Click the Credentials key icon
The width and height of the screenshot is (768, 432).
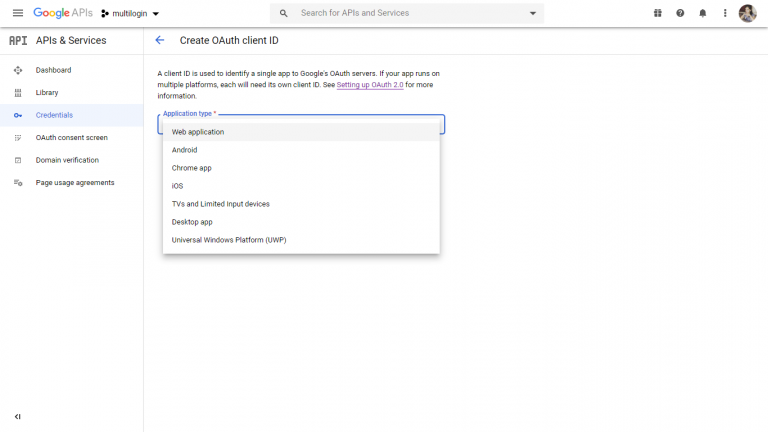(x=18, y=115)
